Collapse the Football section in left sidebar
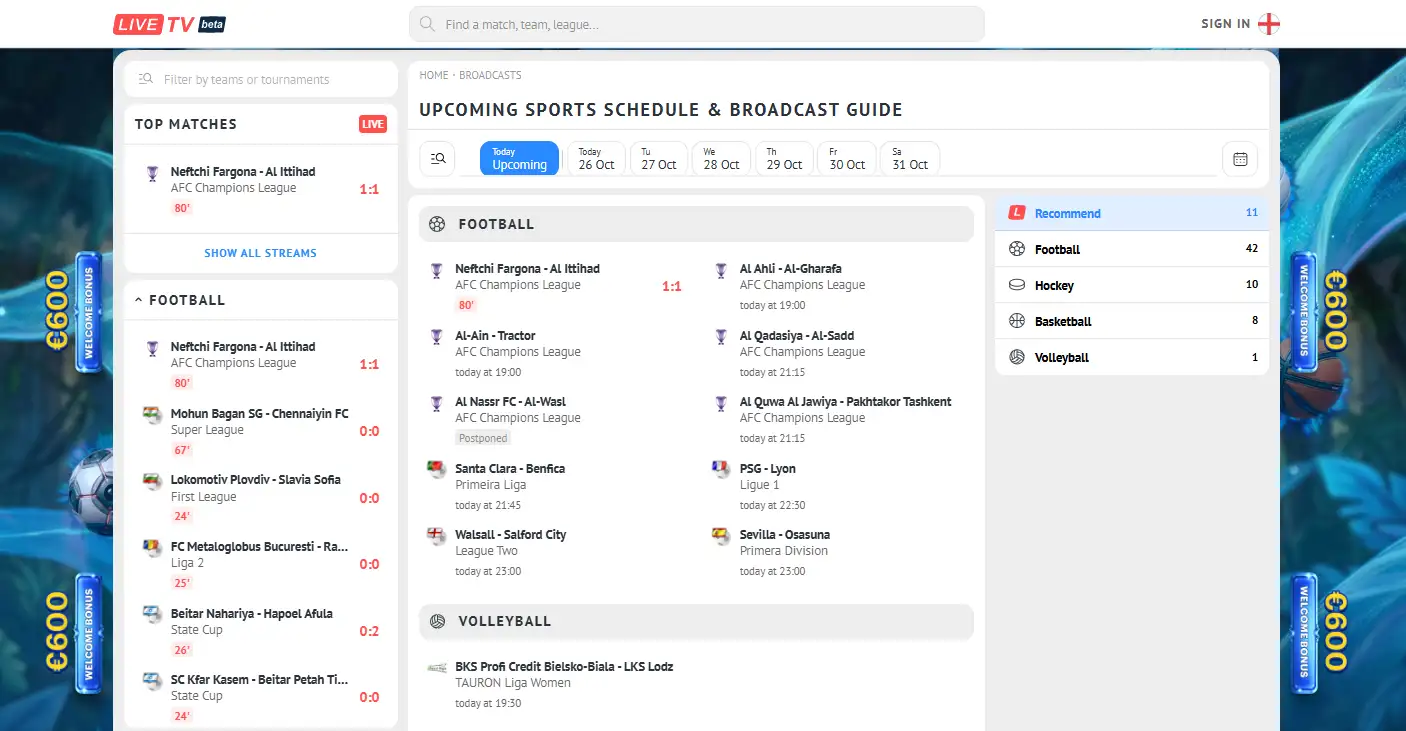This screenshot has width=1406, height=731. coord(138,300)
